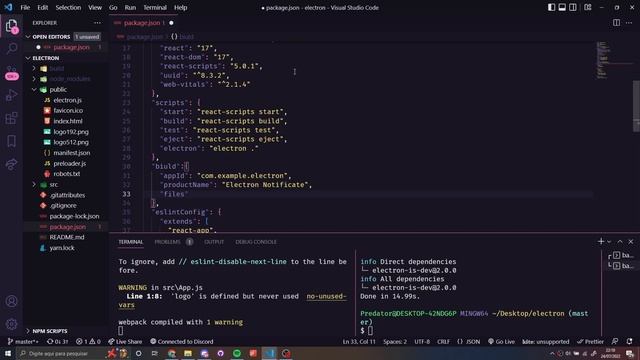Viewport: 640px width, 360px height.
Task: Maximize the panel size with caret icon
Action: [620, 242]
